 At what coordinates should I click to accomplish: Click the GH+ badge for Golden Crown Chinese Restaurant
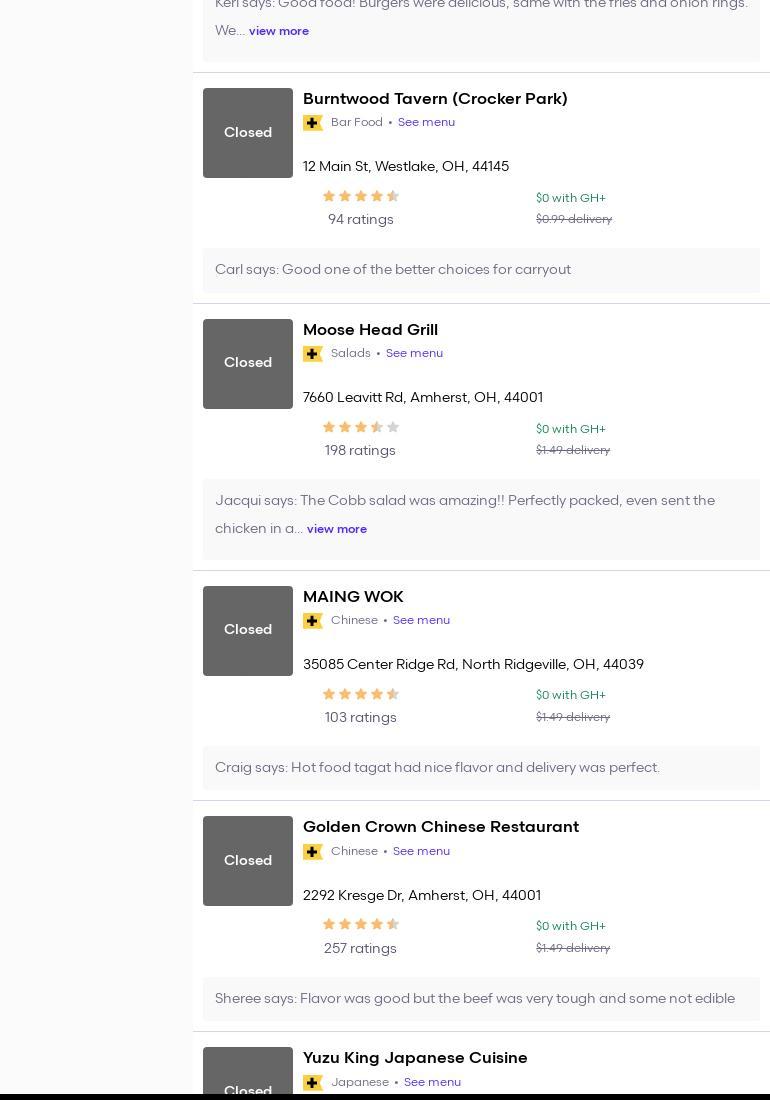coord(313,852)
